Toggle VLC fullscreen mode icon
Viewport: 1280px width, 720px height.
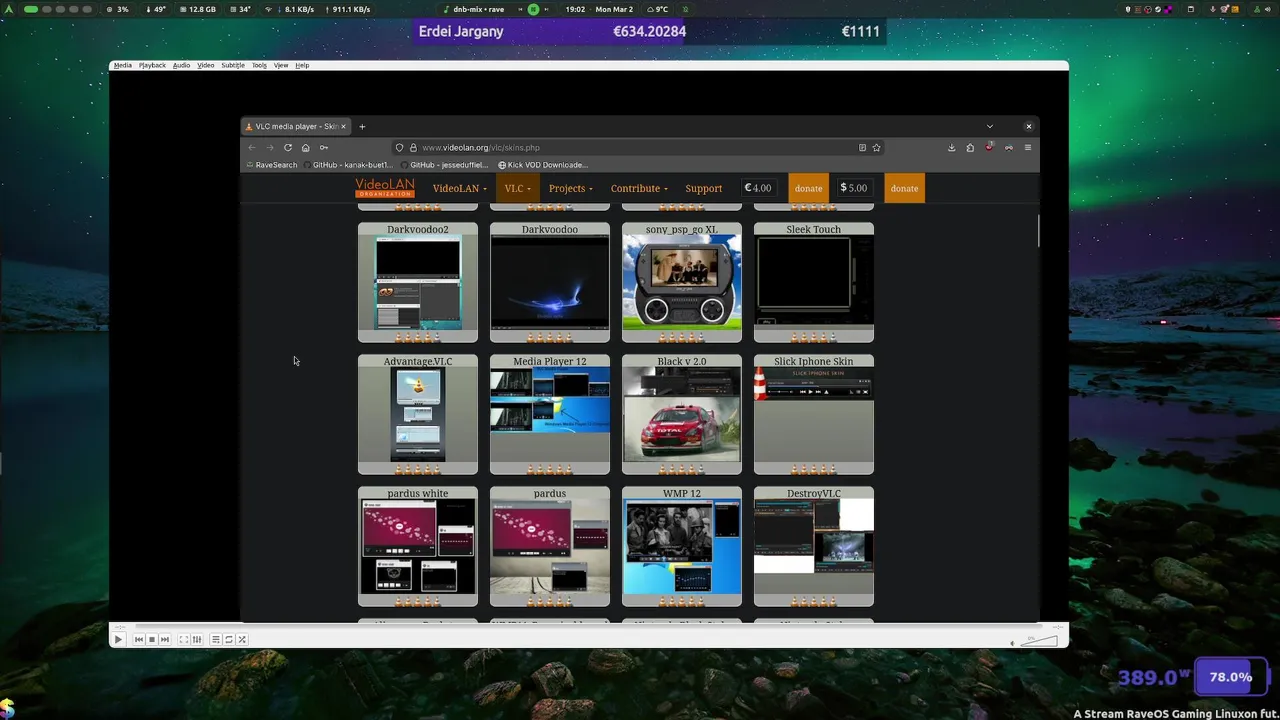[184, 639]
